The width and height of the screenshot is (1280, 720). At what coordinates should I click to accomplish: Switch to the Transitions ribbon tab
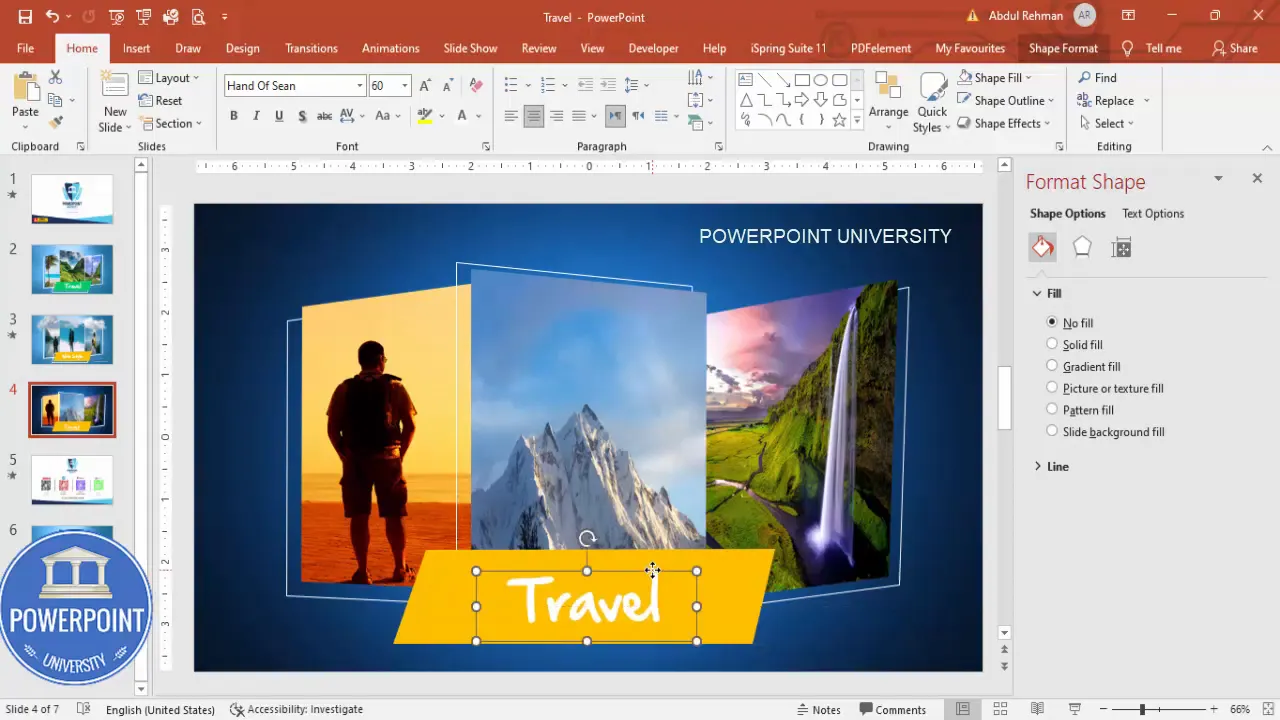(x=311, y=48)
